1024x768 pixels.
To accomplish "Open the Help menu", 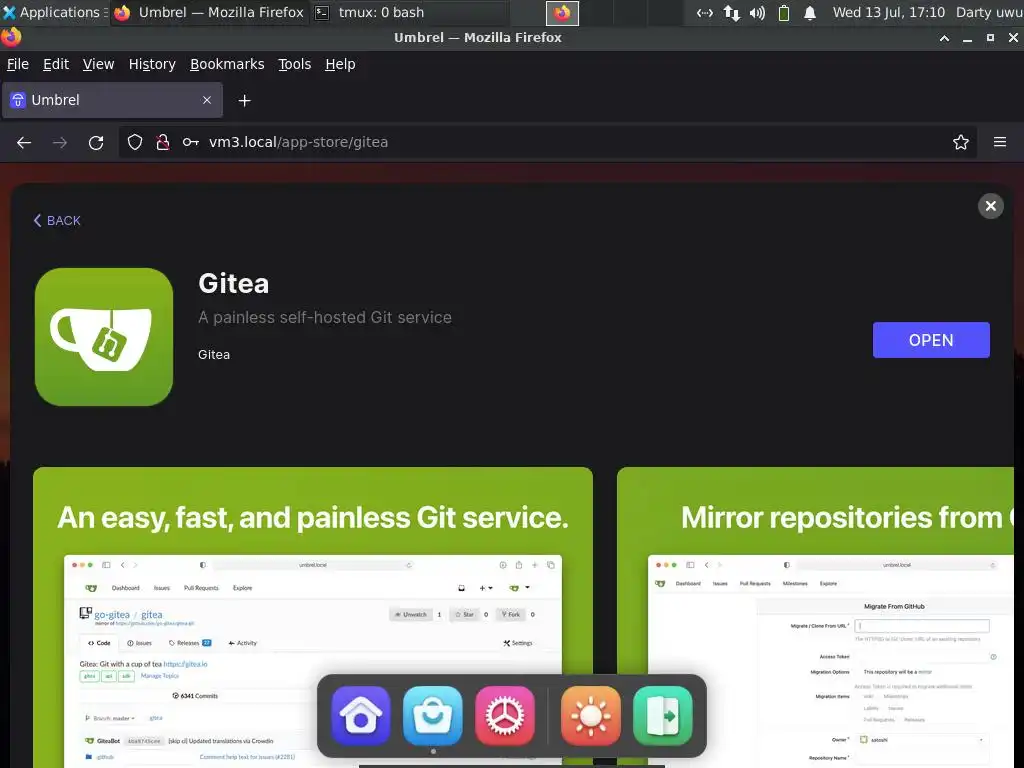I will pos(340,64).
